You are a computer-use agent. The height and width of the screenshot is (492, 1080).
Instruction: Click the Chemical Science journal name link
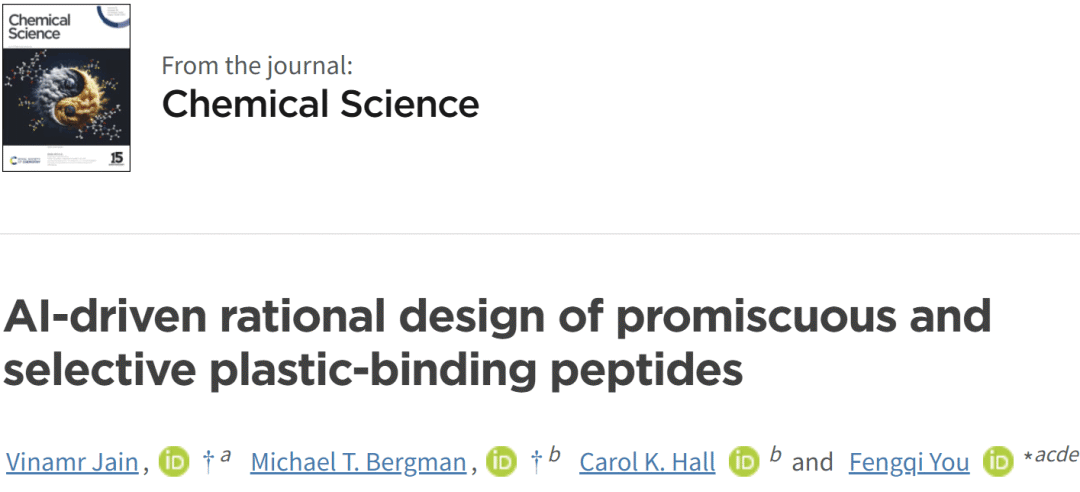click(320, 104)
